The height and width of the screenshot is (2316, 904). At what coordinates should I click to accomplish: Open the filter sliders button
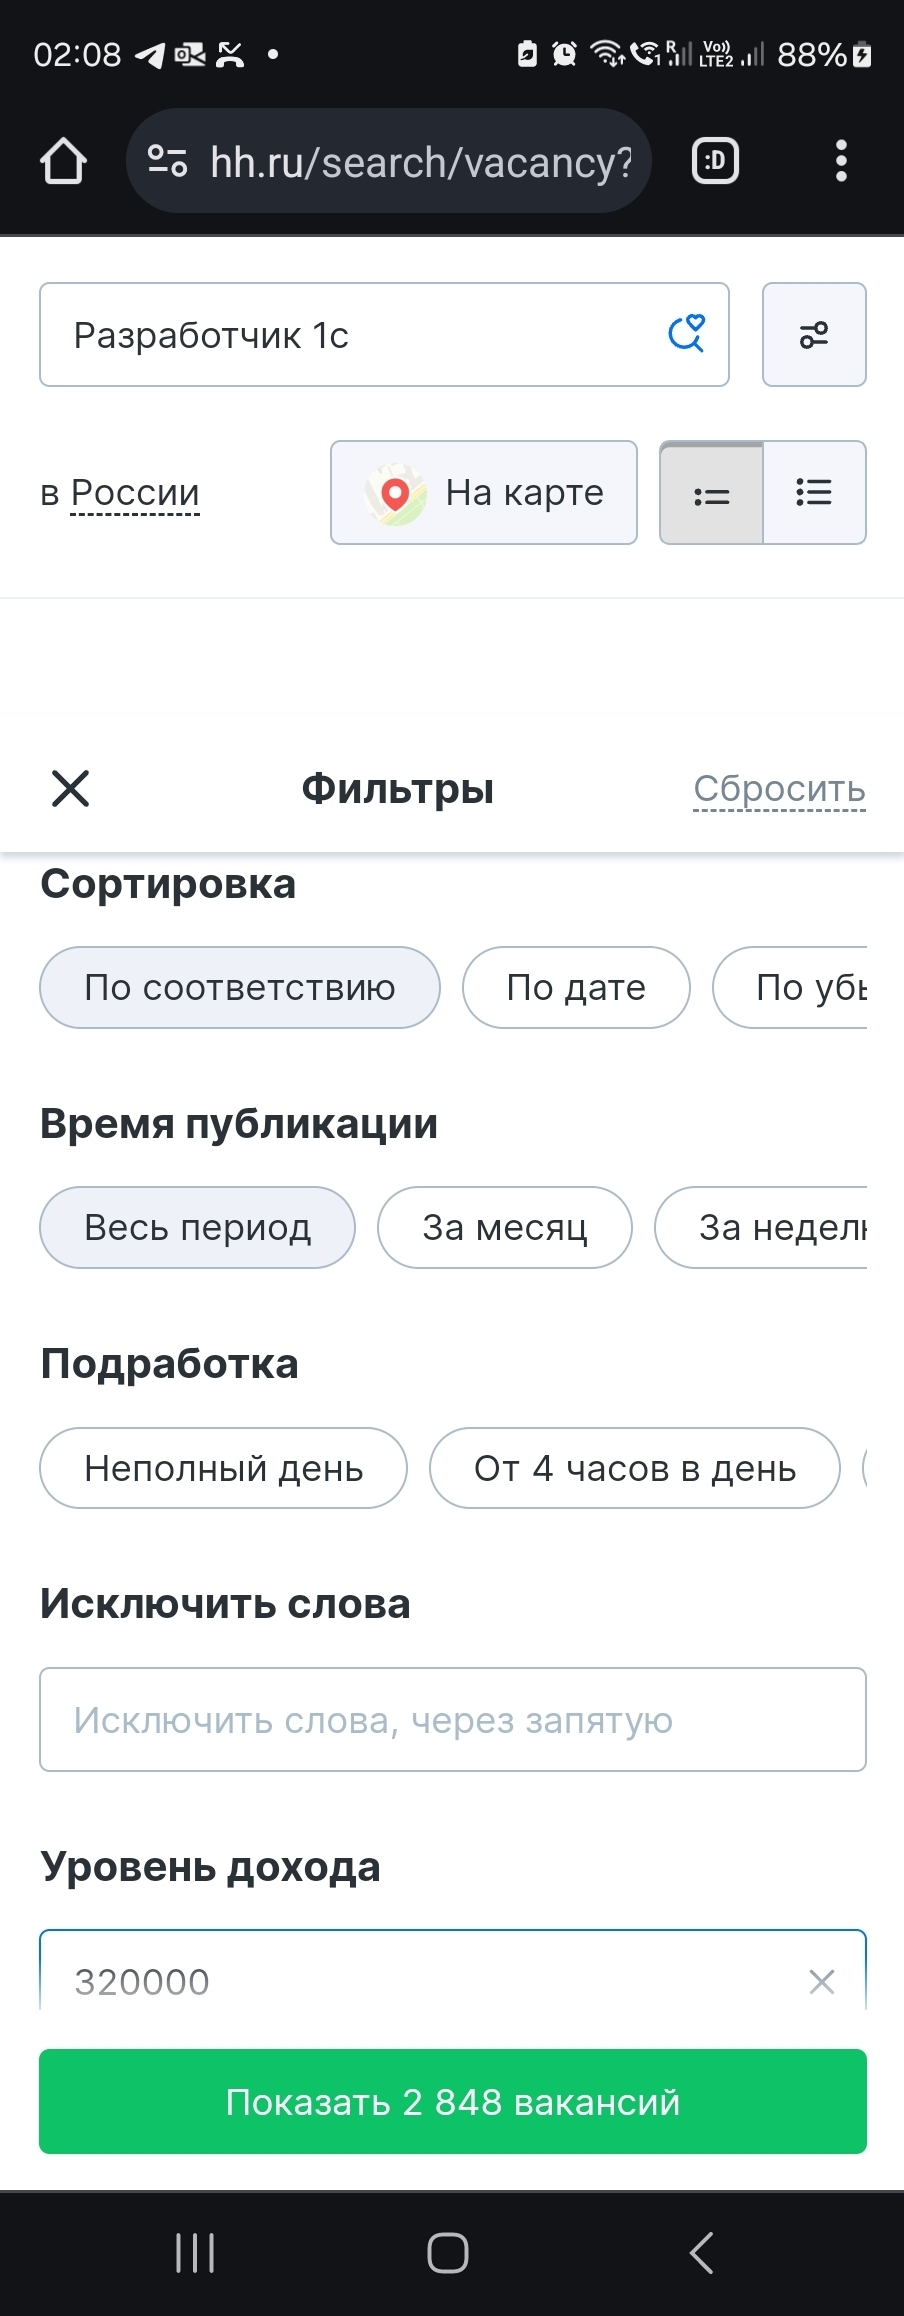point(814,334)
